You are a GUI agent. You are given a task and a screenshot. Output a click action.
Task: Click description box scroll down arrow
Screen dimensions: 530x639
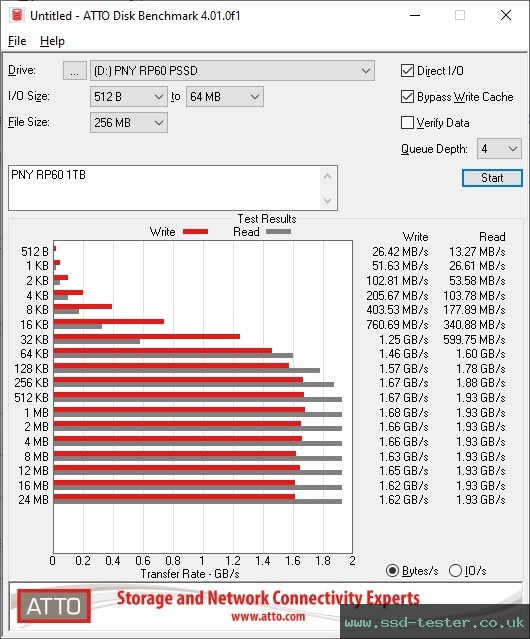(328, 200)
